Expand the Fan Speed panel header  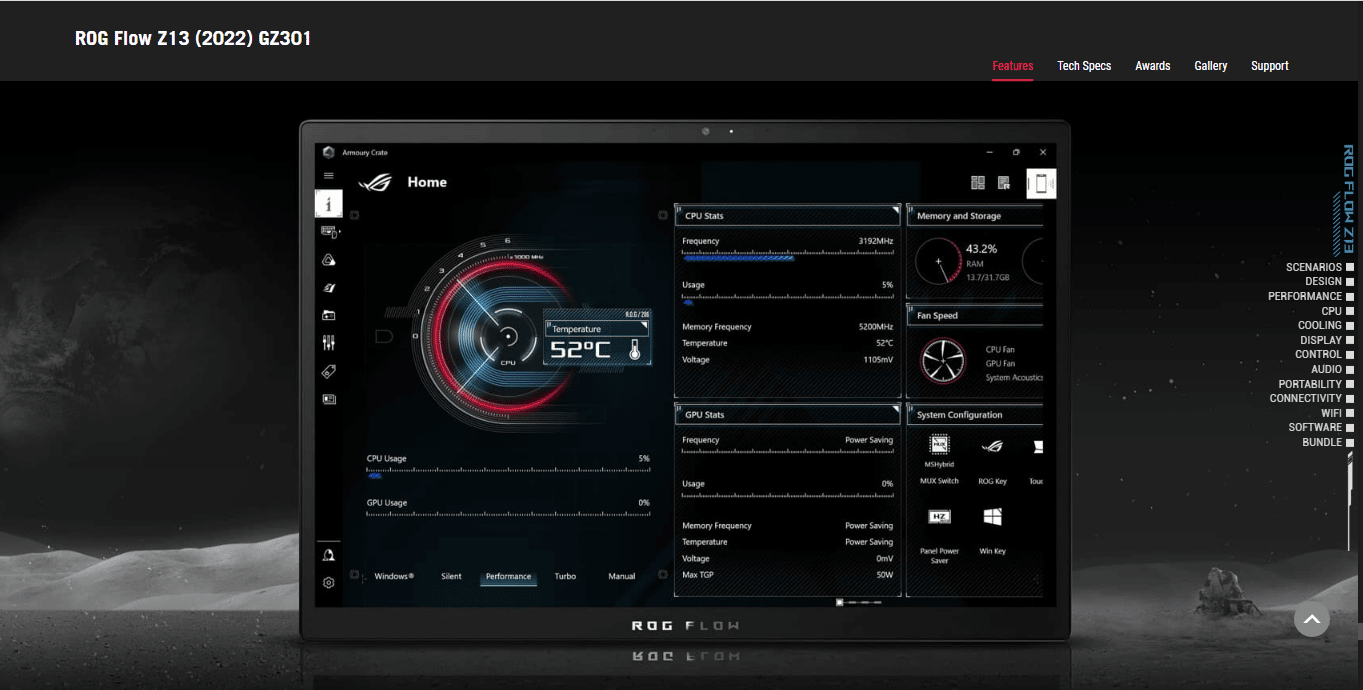(975, 315)
